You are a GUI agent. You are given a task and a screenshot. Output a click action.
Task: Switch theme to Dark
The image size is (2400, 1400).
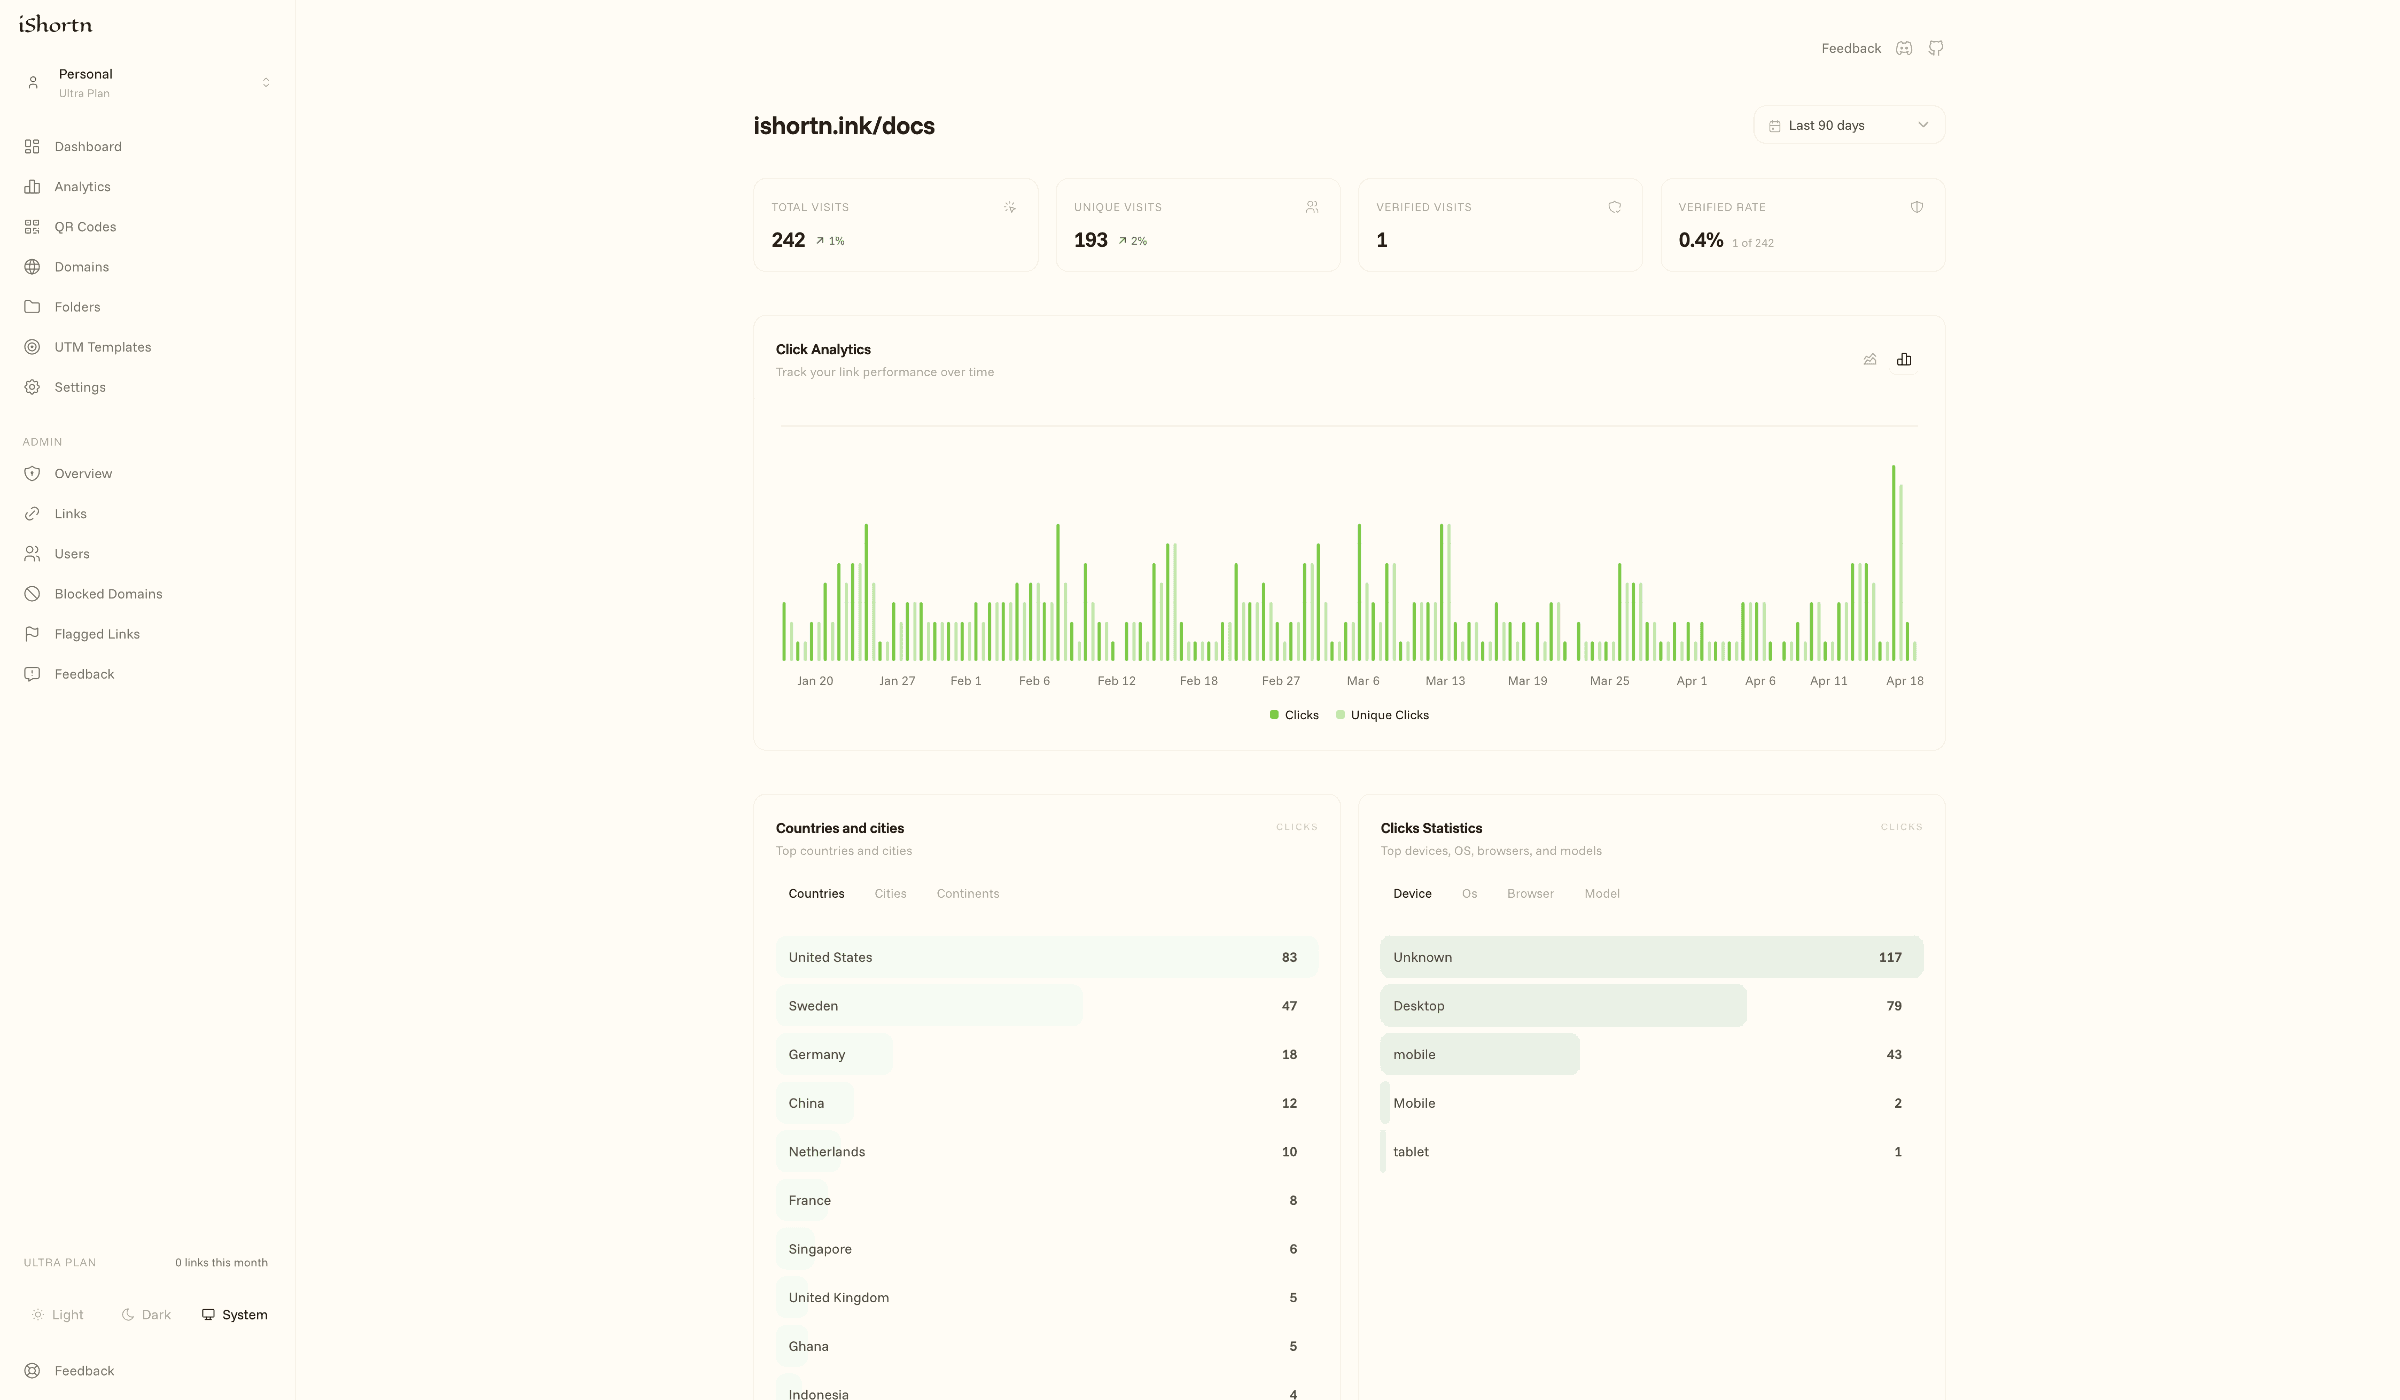pos(146,1314)
